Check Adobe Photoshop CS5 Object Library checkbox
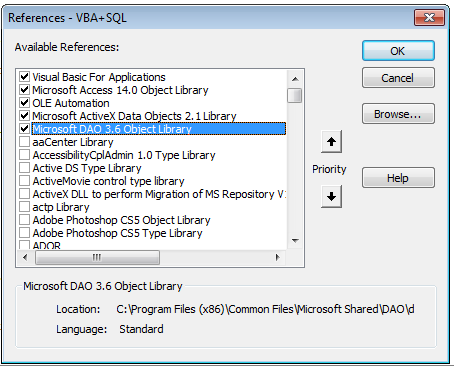454x367 pixels. pos(24,220)
